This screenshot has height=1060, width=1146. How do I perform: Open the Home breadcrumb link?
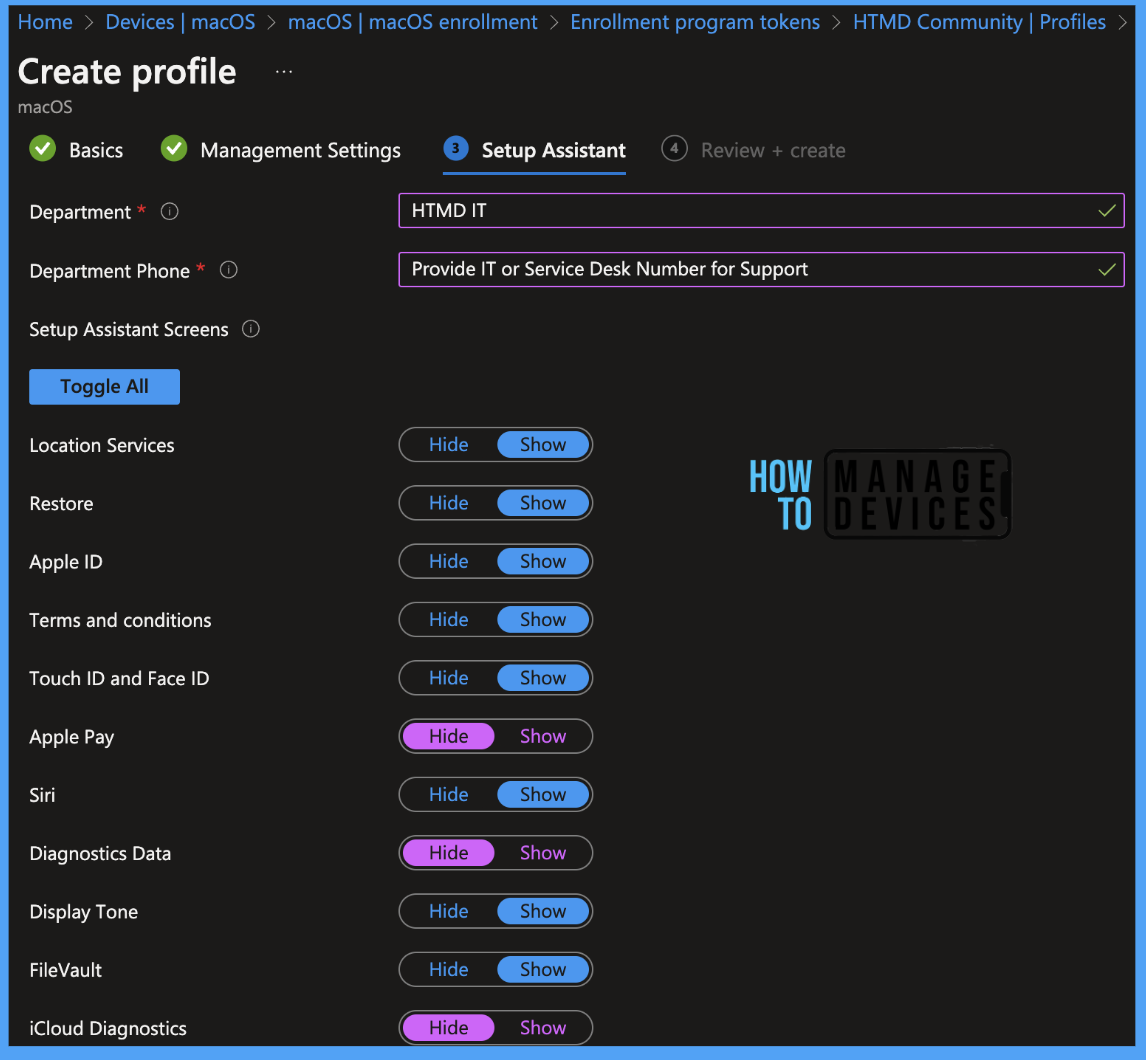click(x=45, y=22)
